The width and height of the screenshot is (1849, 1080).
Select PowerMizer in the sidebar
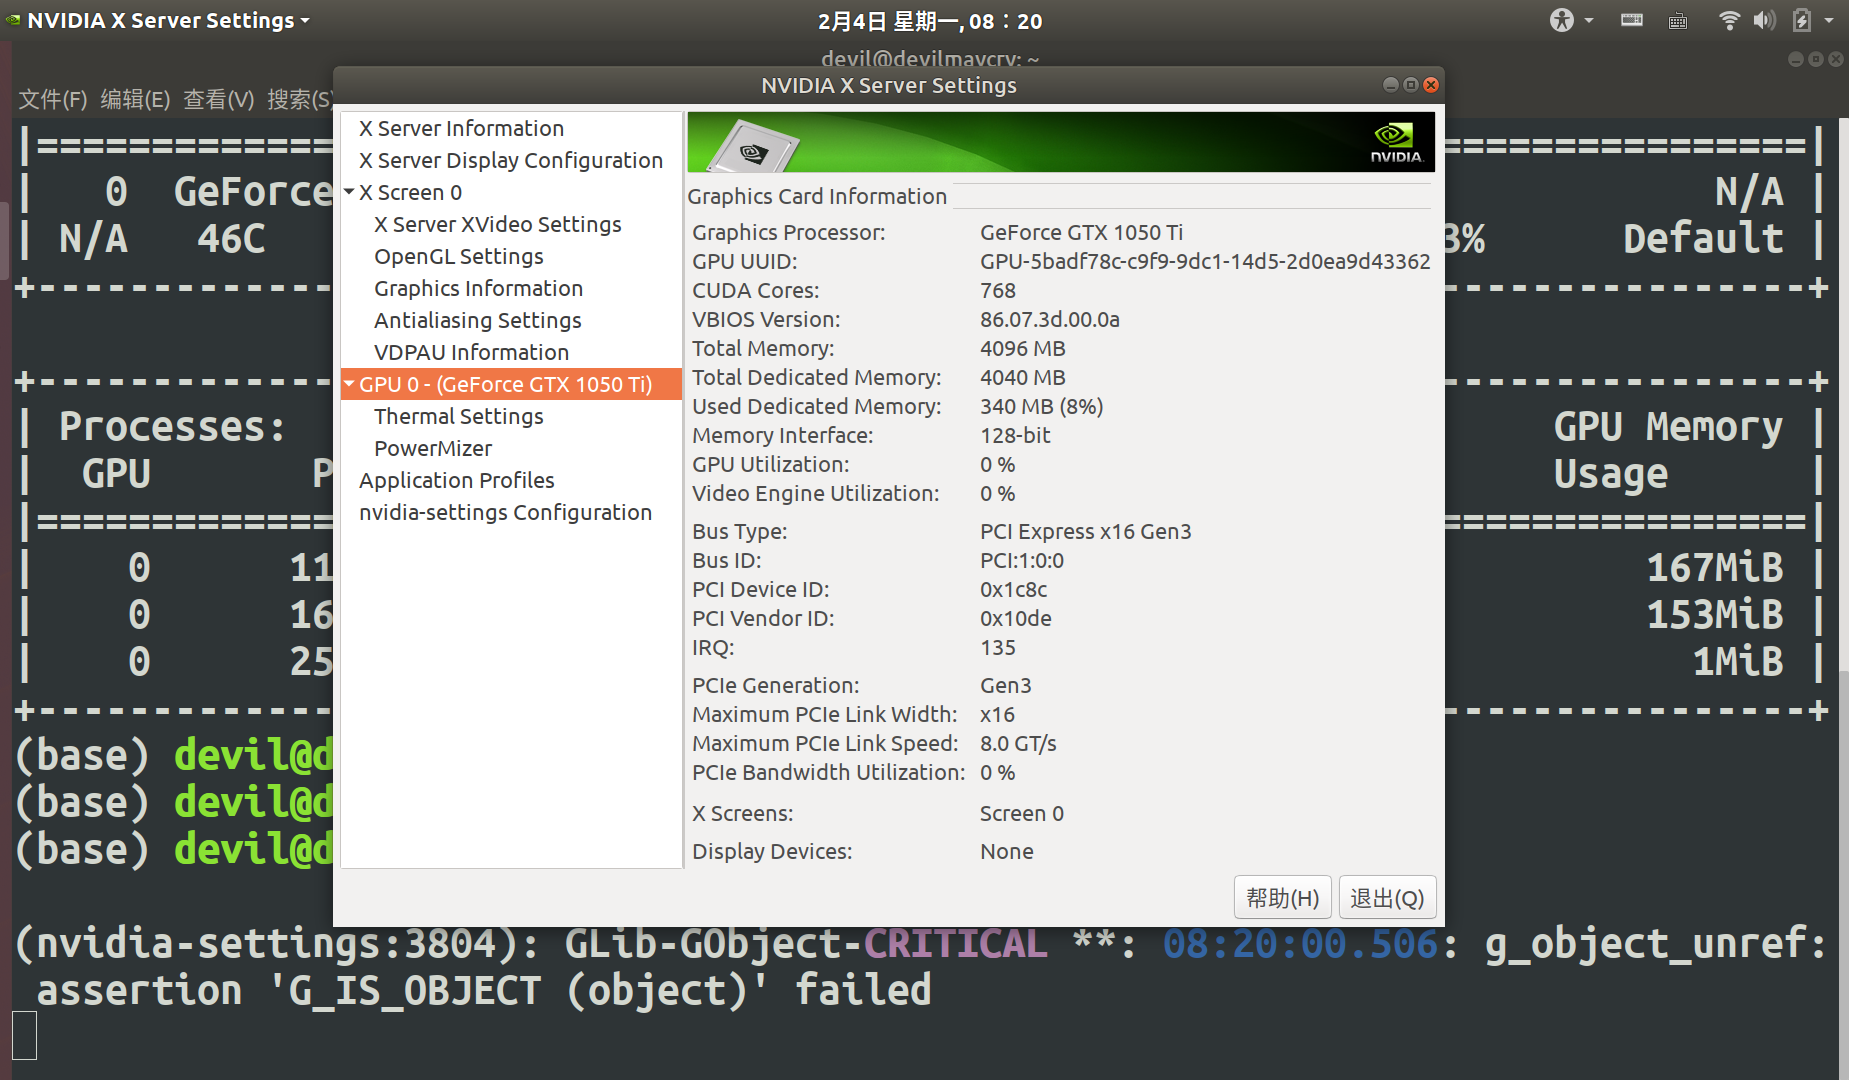point(433,448)
